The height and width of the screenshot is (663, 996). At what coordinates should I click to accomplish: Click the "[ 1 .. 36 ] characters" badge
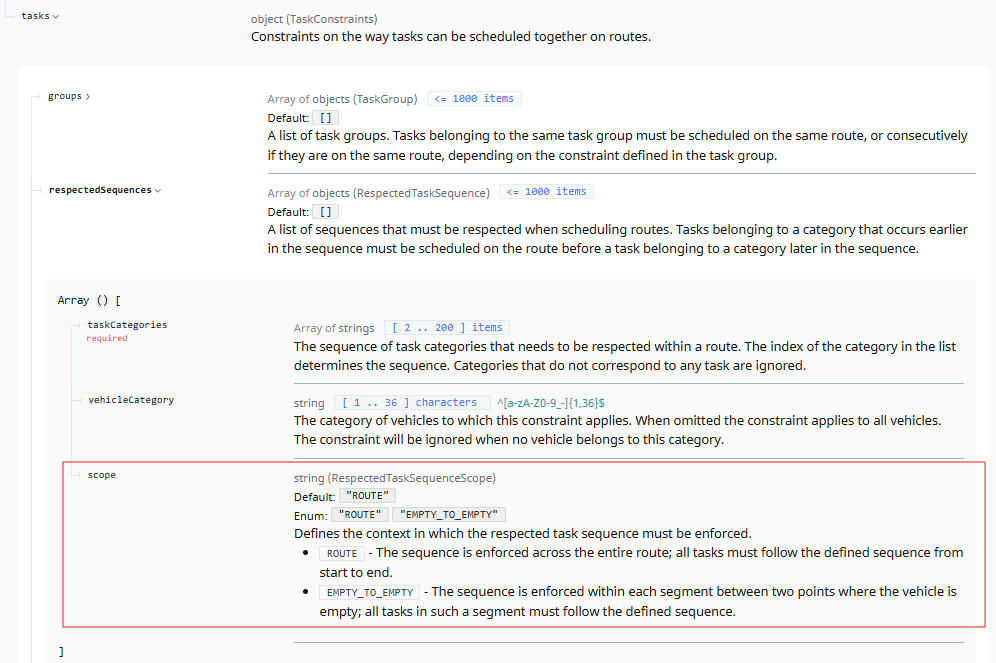tap(412, 403)
